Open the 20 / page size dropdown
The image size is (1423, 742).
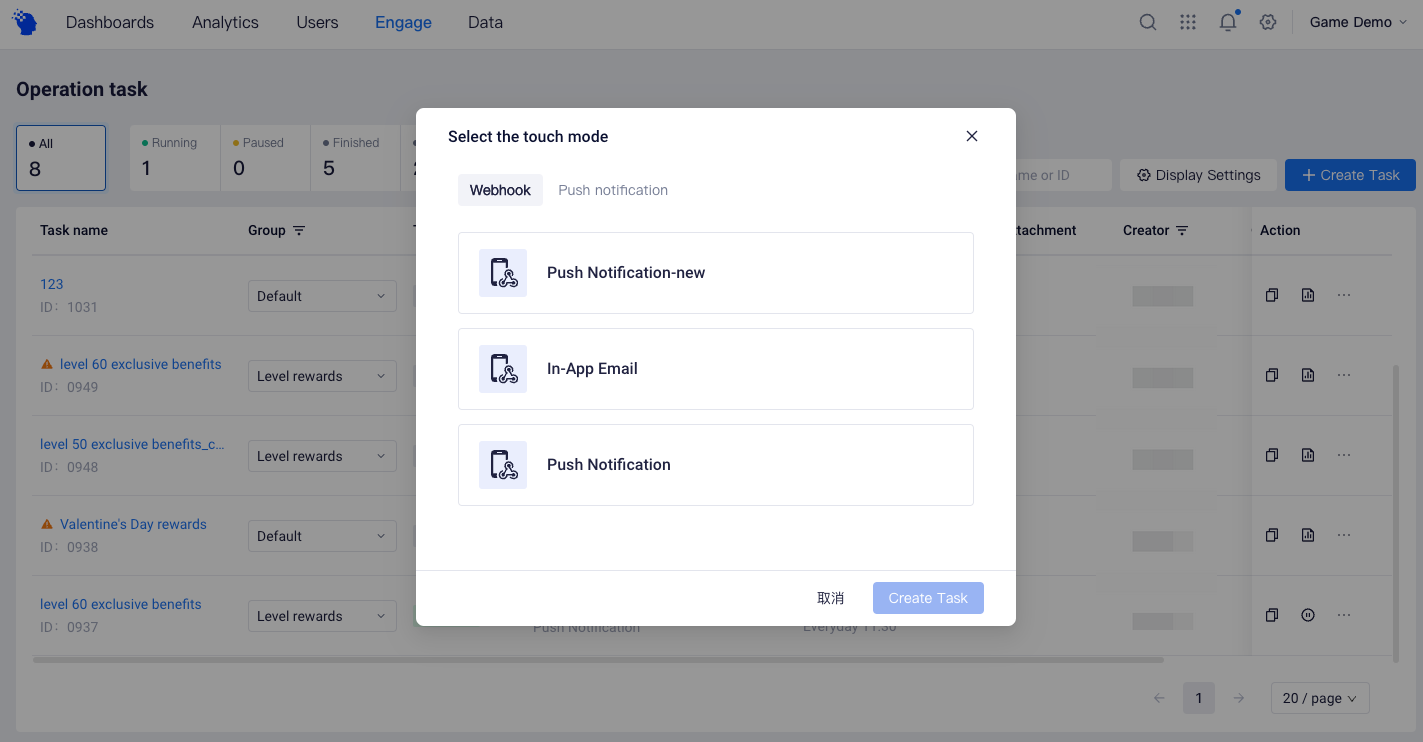[x=1319, y=698]
